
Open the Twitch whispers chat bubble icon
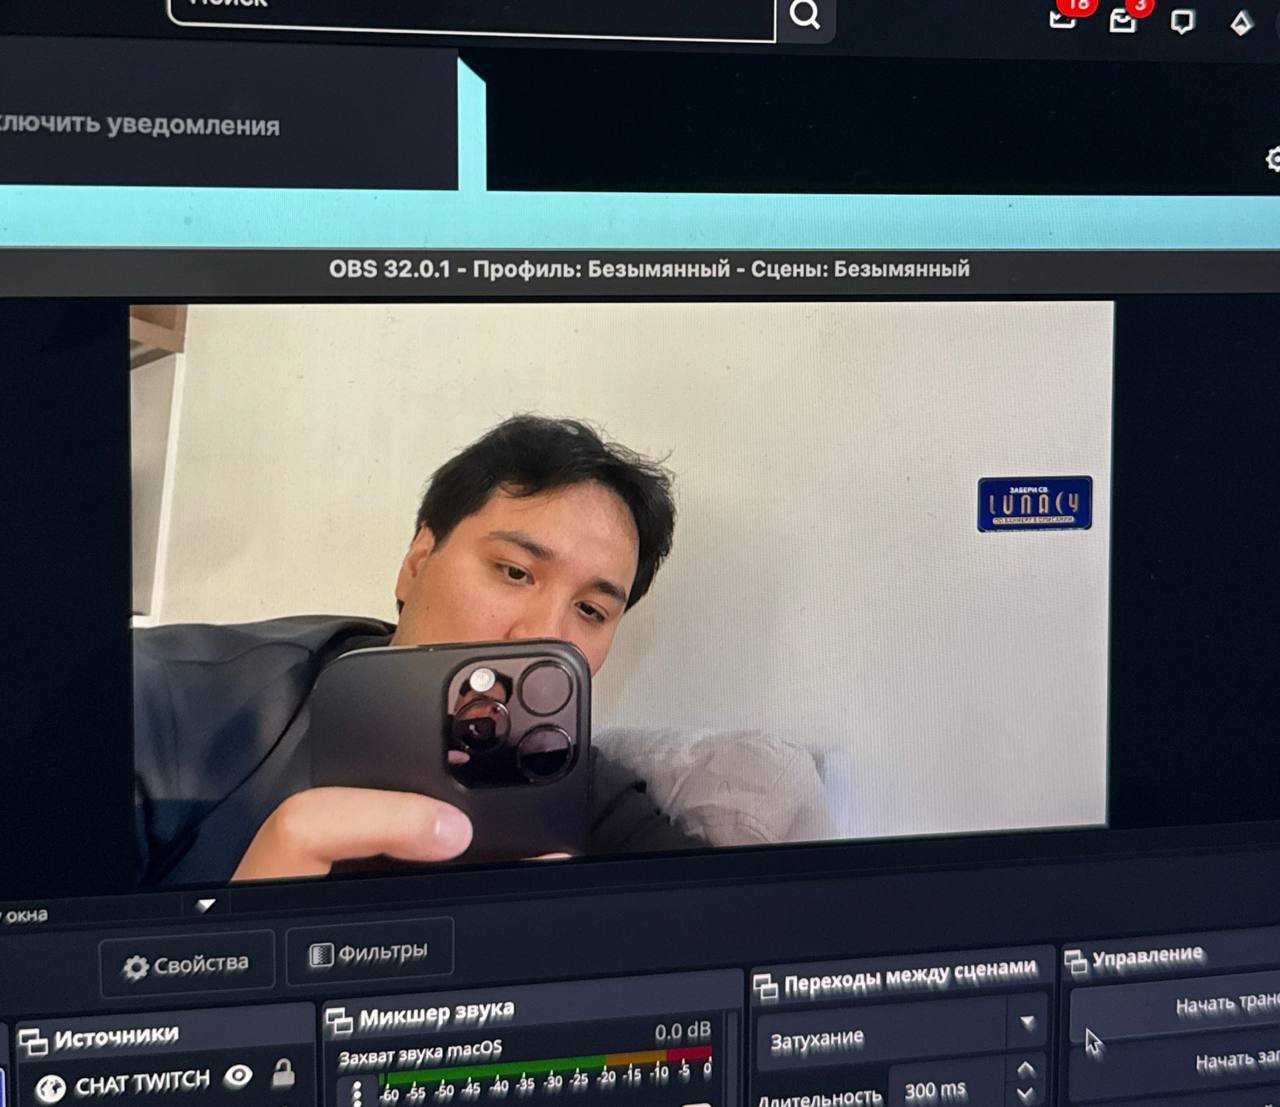[1182, 21]
